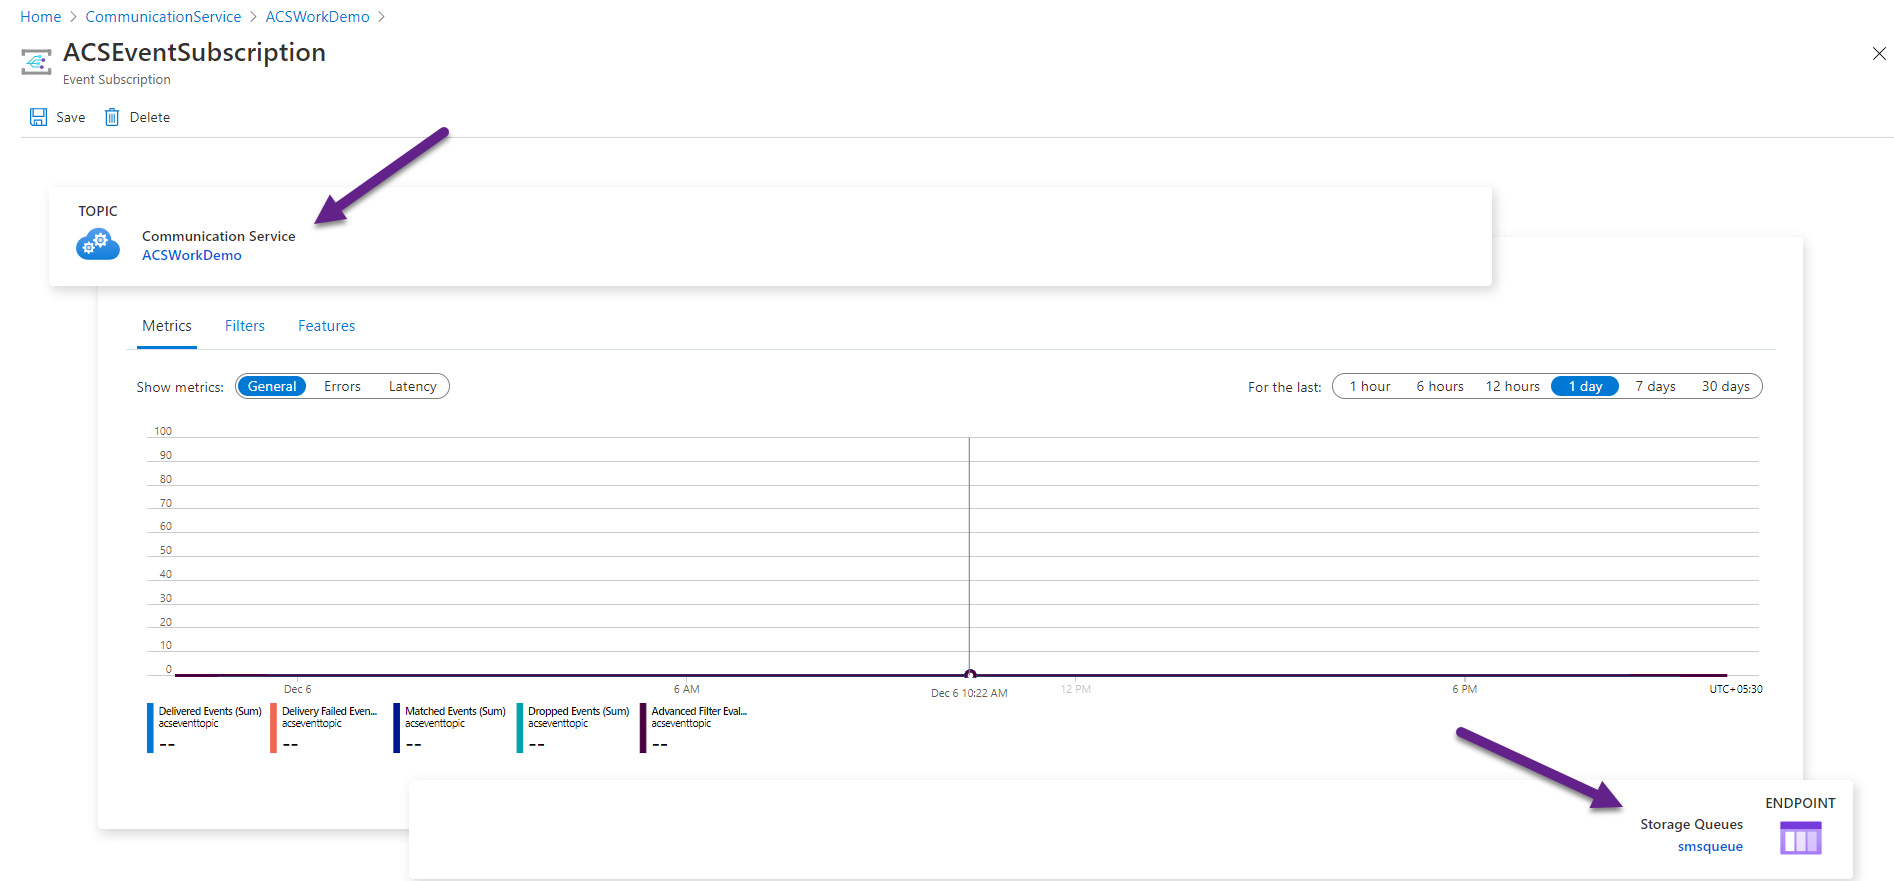The height and width of the screenshot is (881, 1894).
Task: Choose the 1 hour time range
Action: click(x=1369, y=386)
